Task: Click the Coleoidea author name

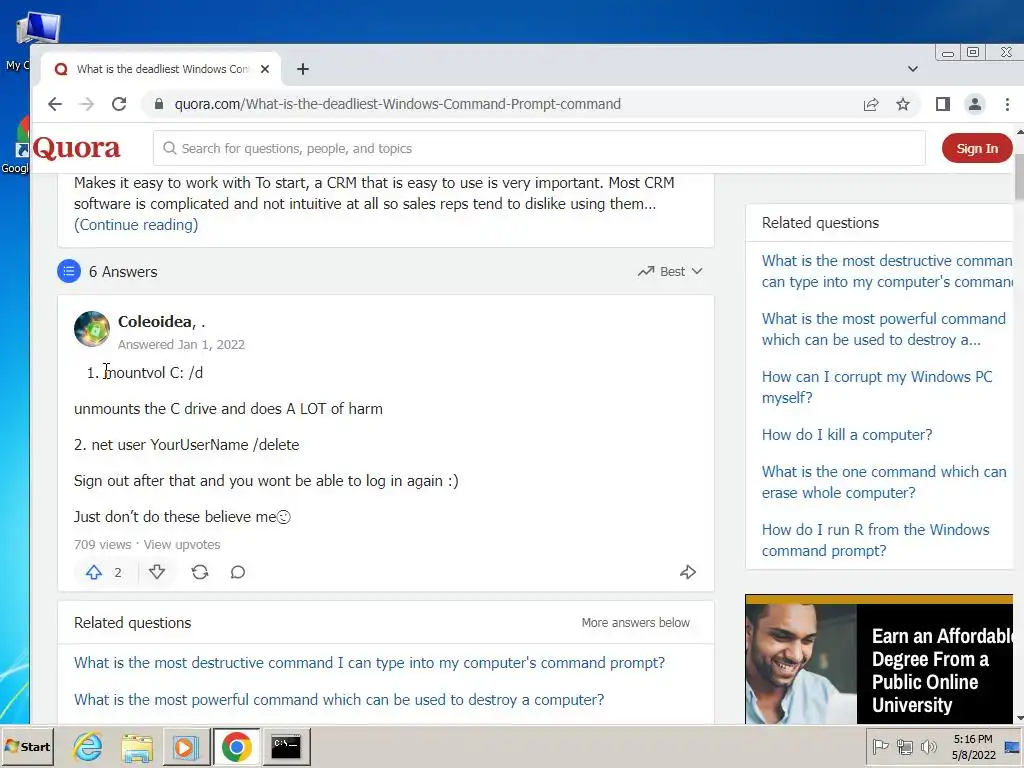Action: (155, 321)
